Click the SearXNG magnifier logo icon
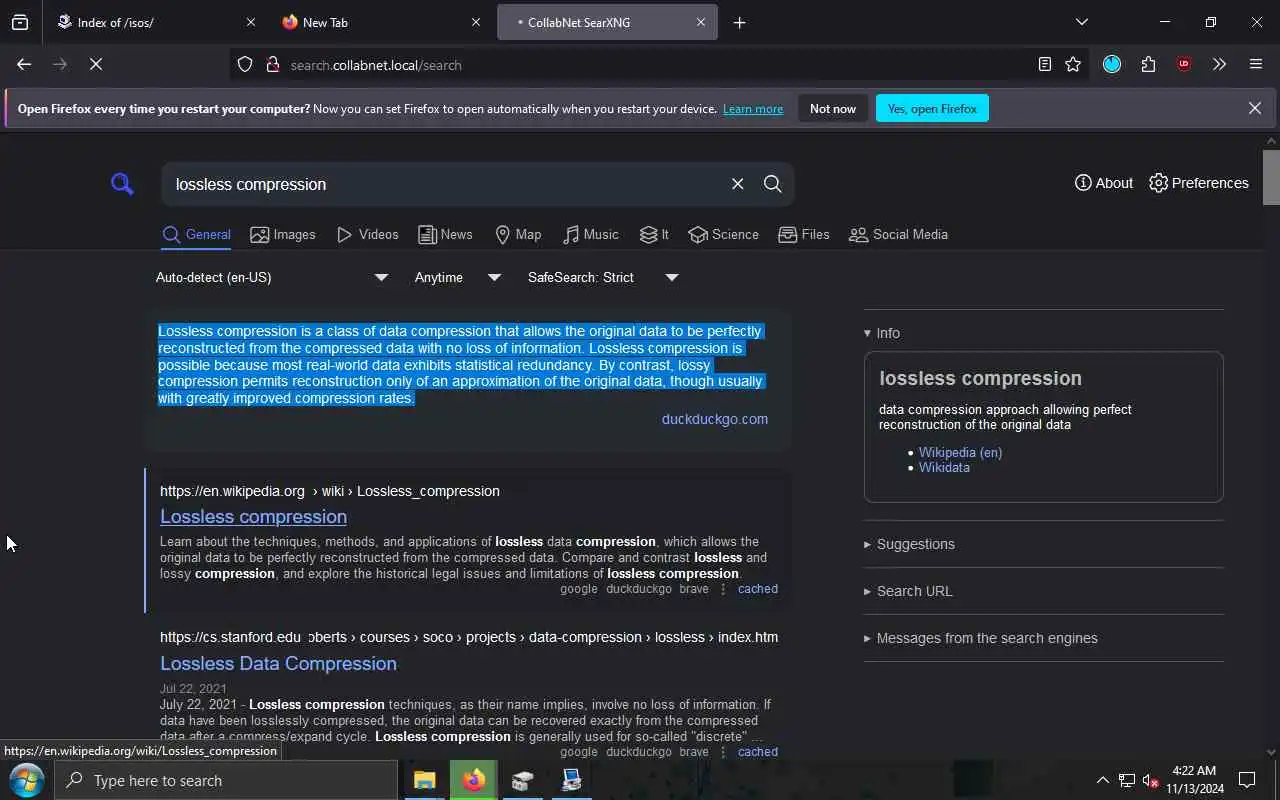This screenshot has height=800, width=1280. [122, 184]
